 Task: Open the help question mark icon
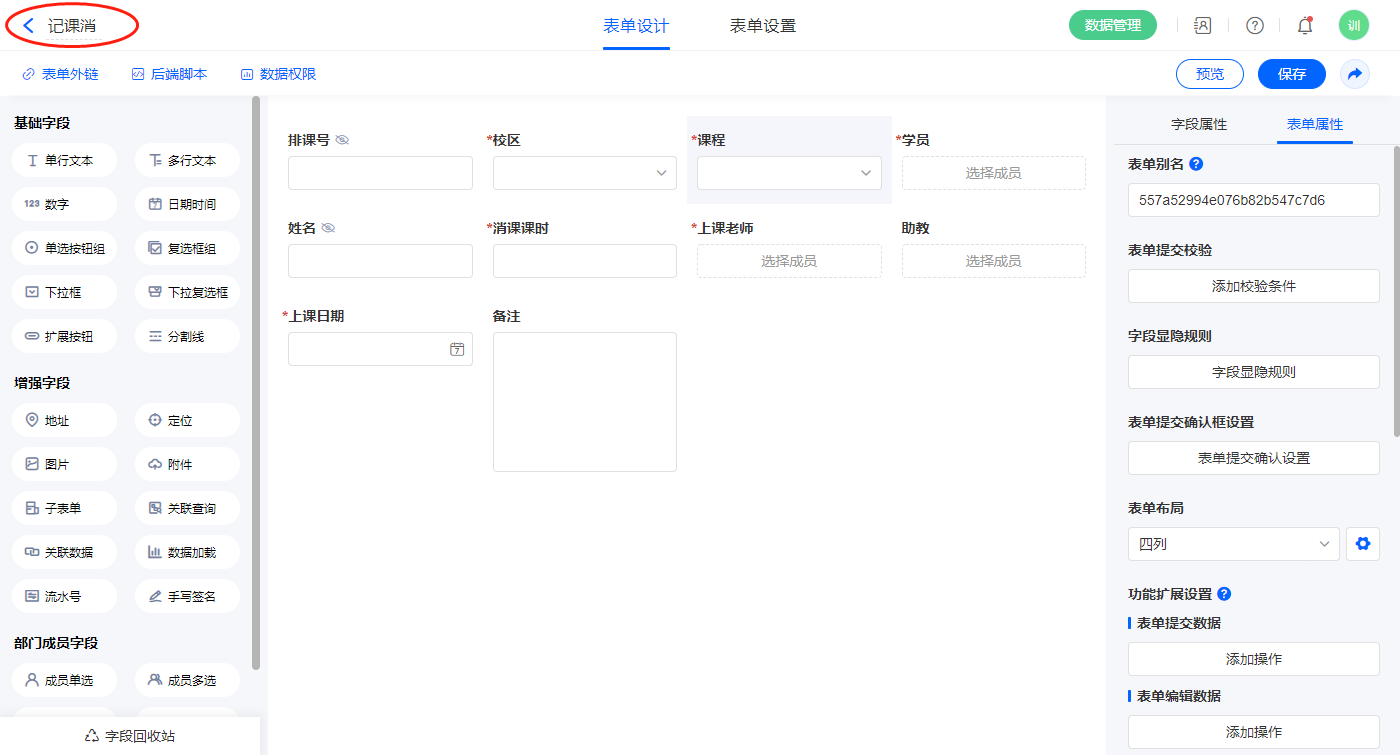(x=1254, y=26)
